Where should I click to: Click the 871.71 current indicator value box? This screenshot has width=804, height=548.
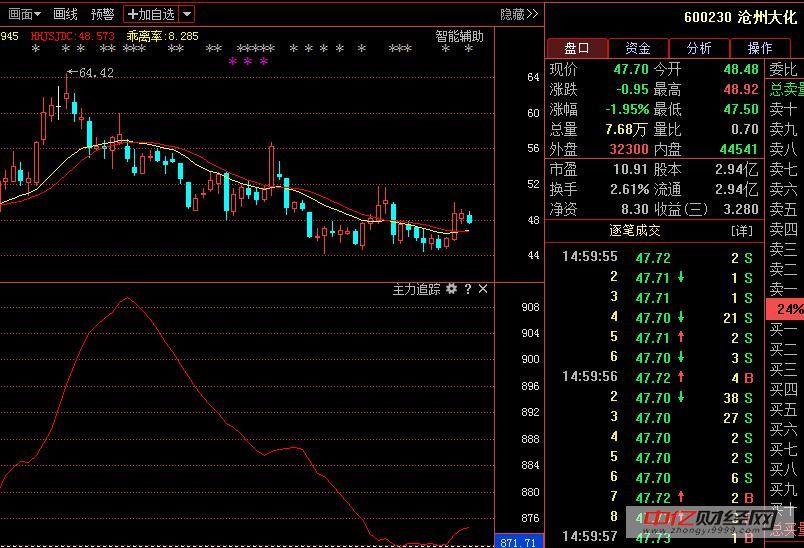(x=518, y=542)
